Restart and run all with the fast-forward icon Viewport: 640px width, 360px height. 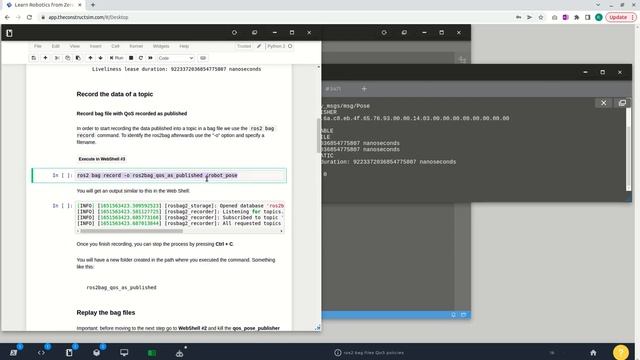[151, 58]
